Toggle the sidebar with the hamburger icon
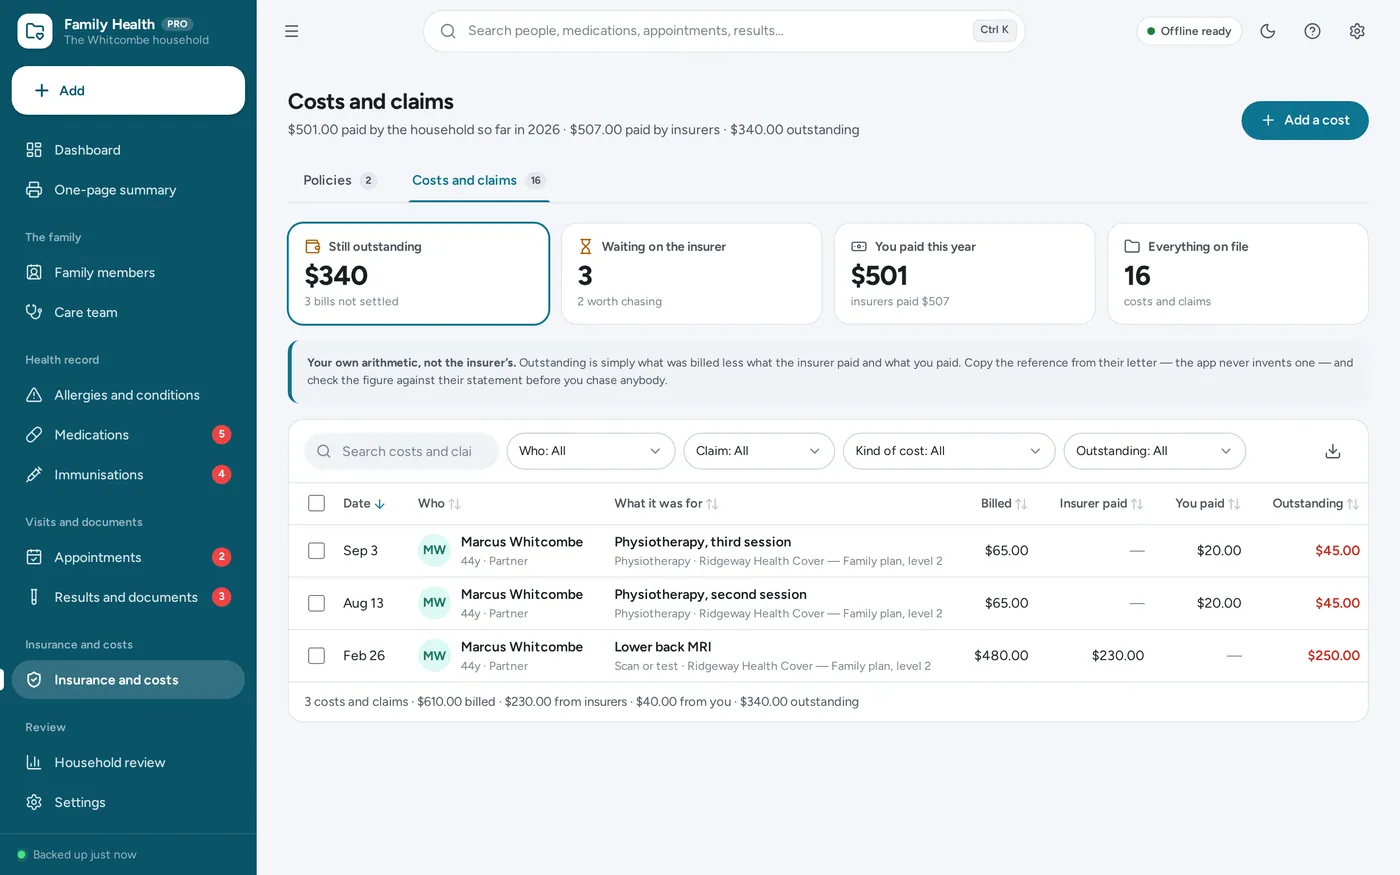This screenshot has width=1400, height=875. [292, 31]
